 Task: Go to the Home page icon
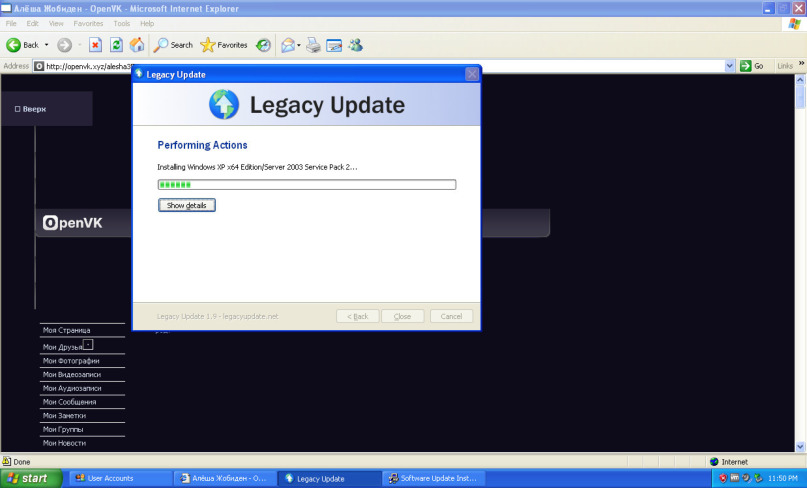(137, 45)
